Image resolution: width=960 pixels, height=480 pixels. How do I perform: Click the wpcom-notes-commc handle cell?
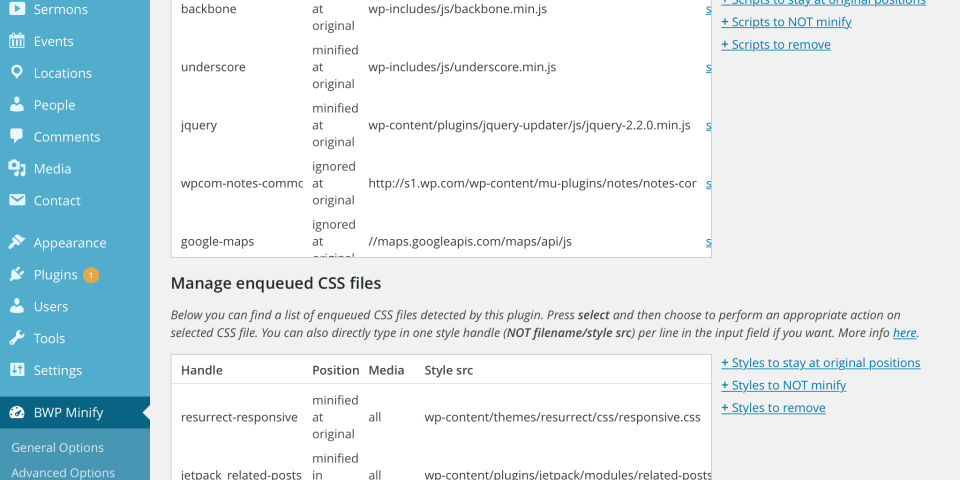pyautogui.click(x=242, y=183)
